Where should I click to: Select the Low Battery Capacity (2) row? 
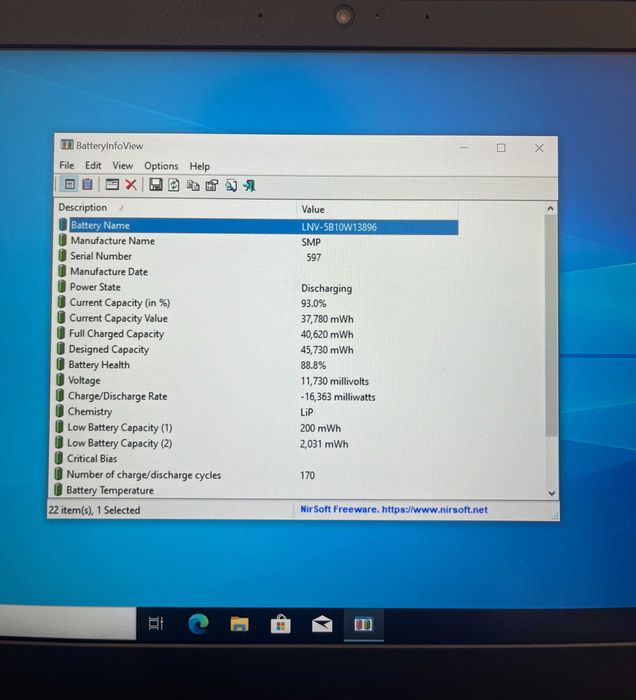click(x=257, y=443)
